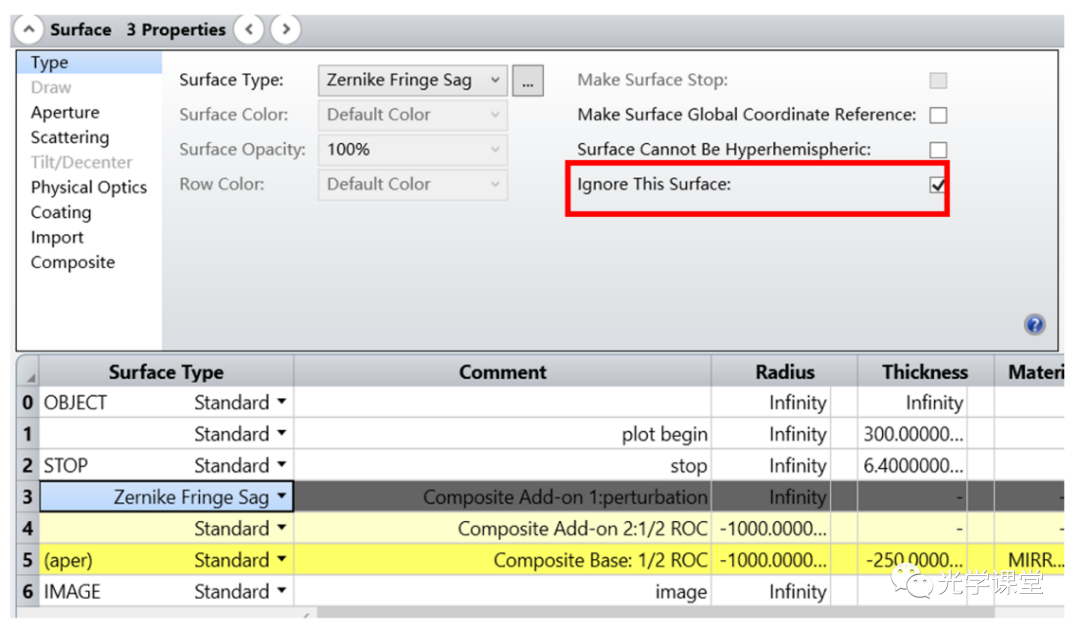
Task: Open the help question mark icon
Action: click(1034, 324)
